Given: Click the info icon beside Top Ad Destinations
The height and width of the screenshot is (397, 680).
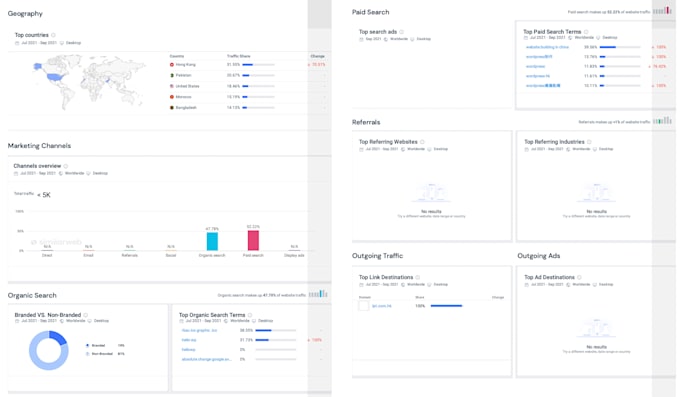Looking at the screenshot, I should [579, 277].
